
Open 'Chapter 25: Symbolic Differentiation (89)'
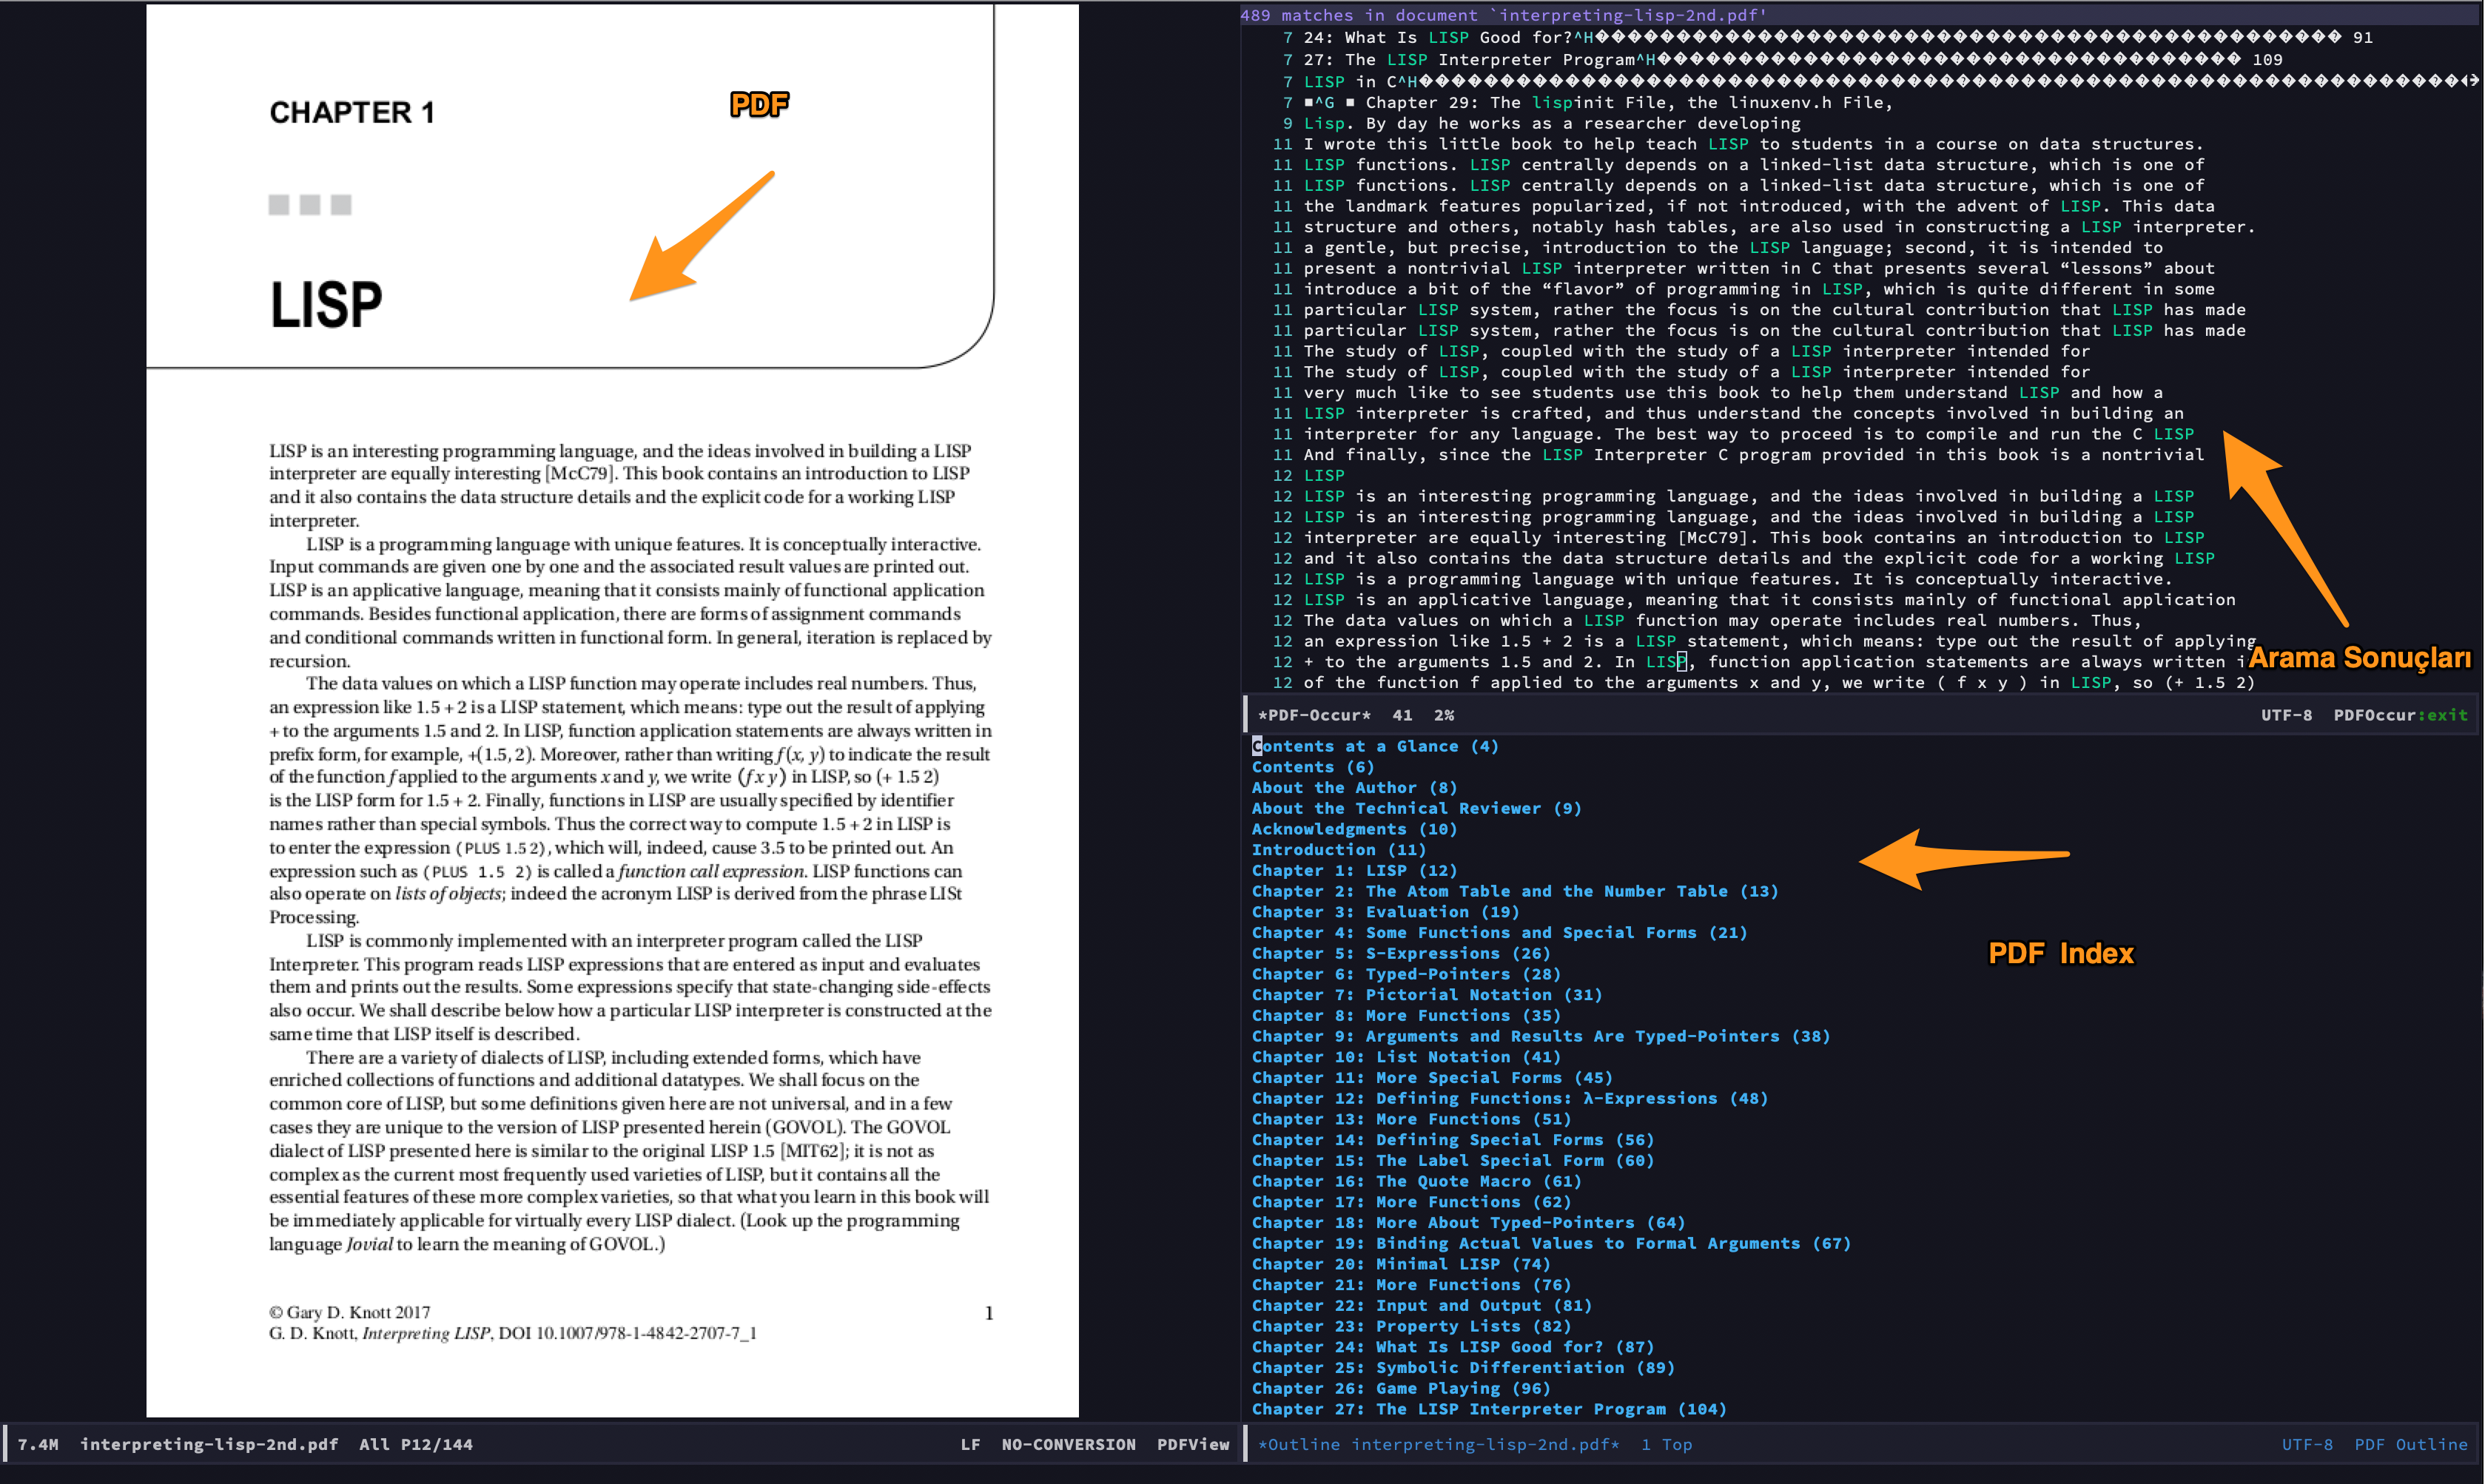(1463, 1368)
